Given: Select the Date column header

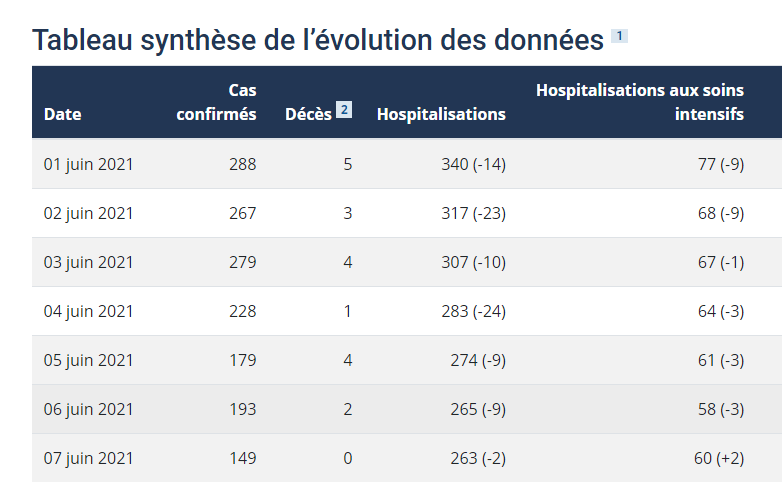Looking at the screenshot, I should pos(62,114).
